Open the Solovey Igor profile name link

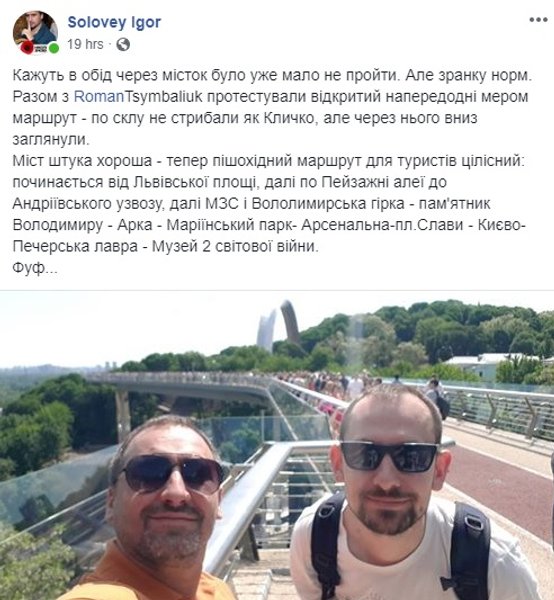point(114,22)
